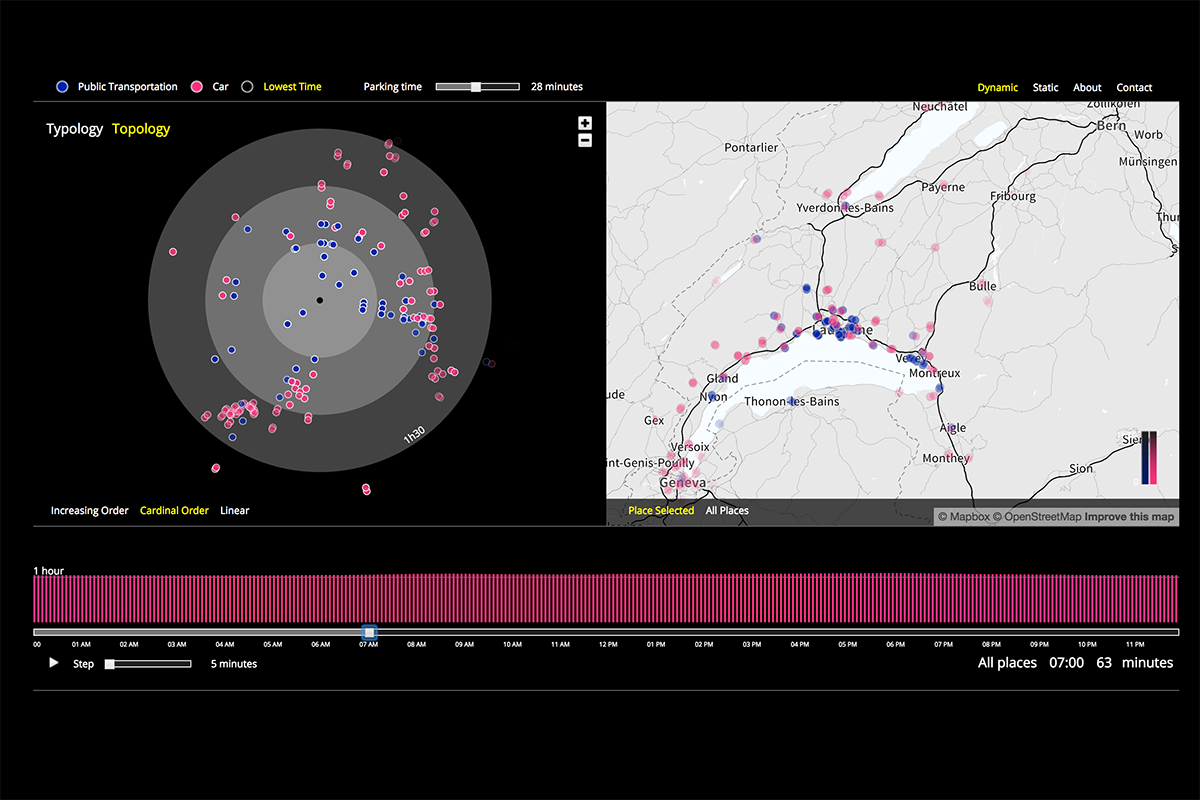Select Place Selected map filter
The image size is (1200, 800).
click(x=661, y=511)
